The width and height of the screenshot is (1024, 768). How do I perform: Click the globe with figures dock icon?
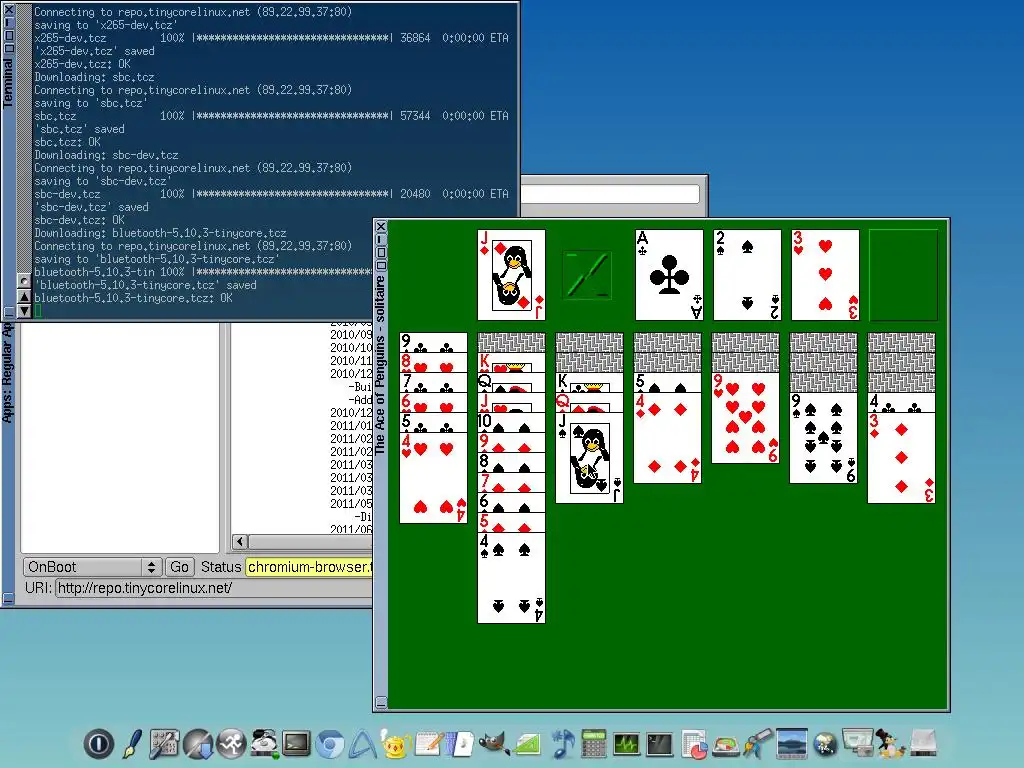tap(825, 744)
